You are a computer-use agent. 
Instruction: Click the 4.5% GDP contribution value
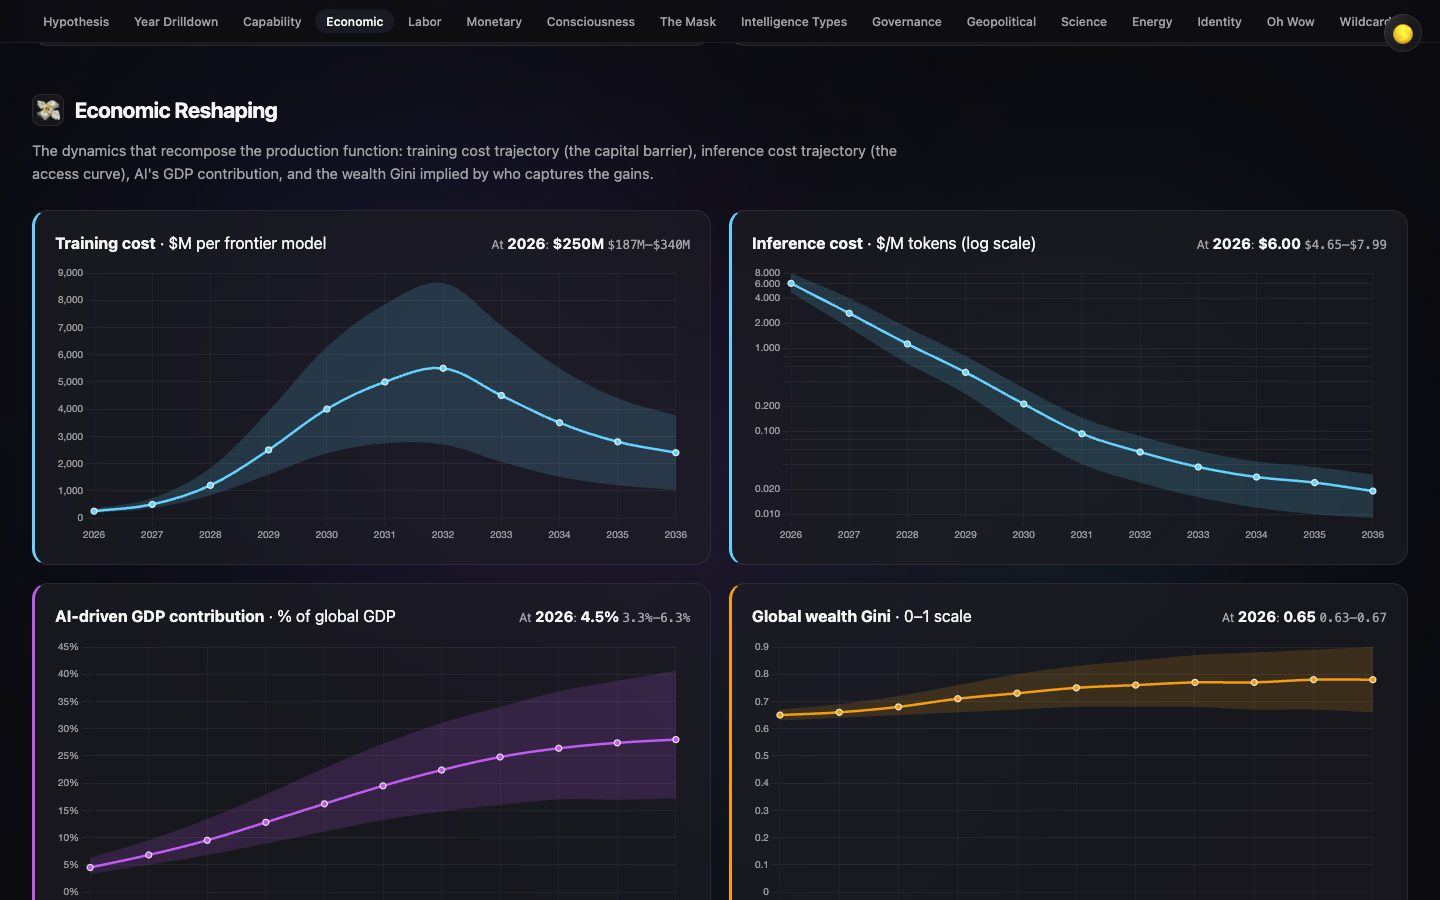pyautogui.click(x=599, y=617)
